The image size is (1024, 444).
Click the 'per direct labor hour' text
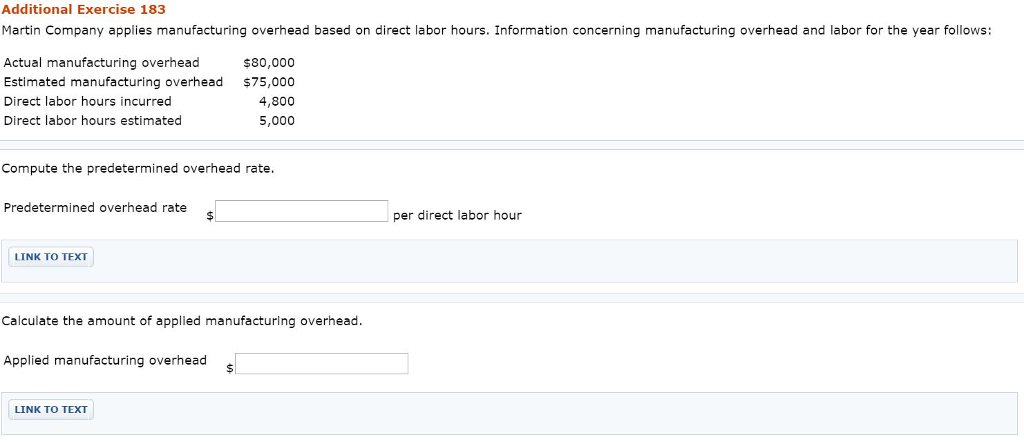(457, 215)
